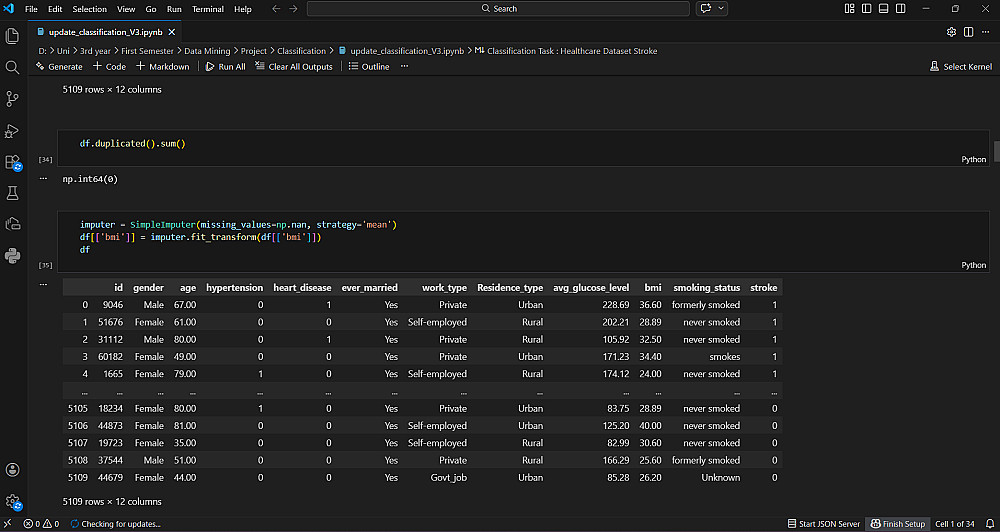Open the Terminal menu
The height and width of the screenshot is (532, 1000).
pos(208,9)
